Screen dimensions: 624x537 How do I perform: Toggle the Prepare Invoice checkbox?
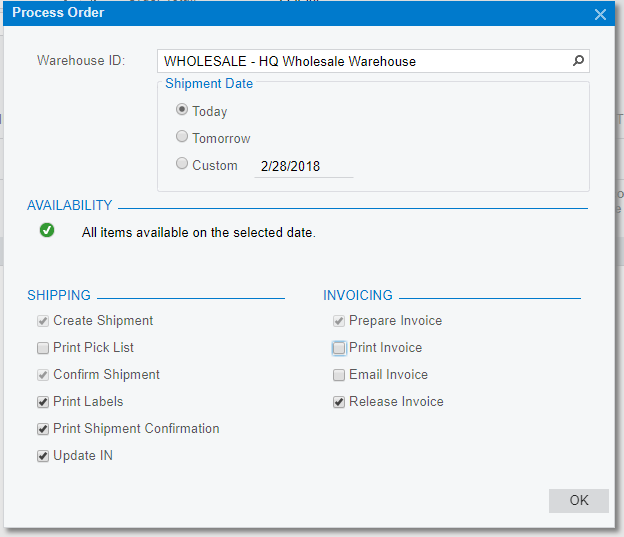(x=340, y=321)
